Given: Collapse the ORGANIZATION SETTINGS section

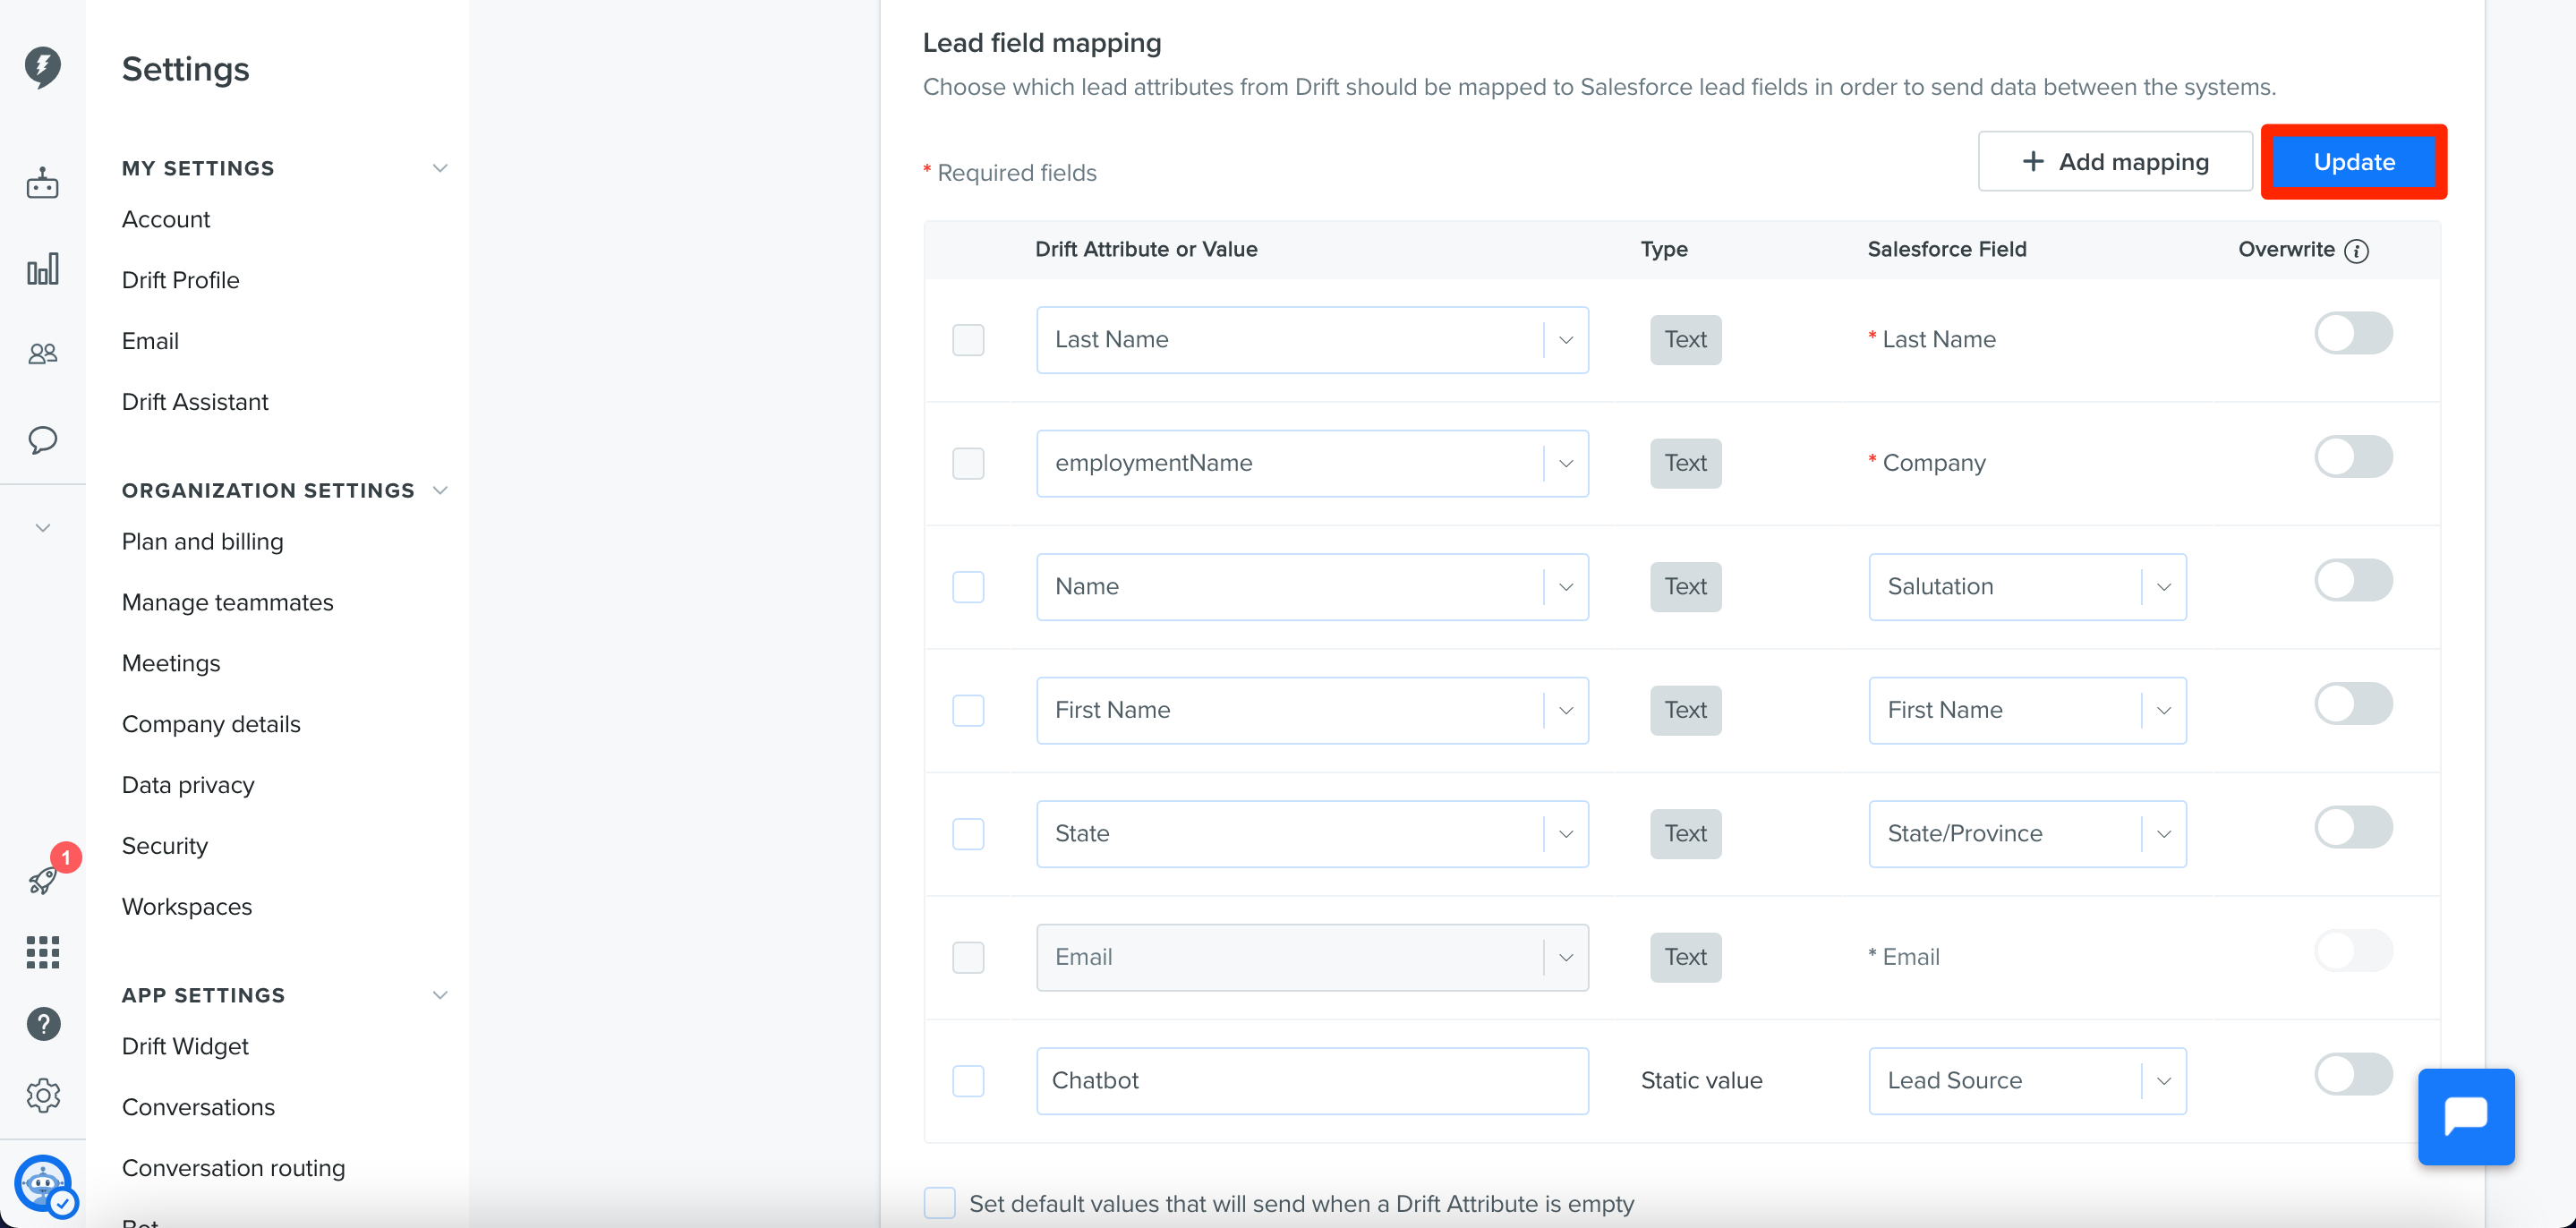Looking at the screenshot, I should click(x=439, y=490).
